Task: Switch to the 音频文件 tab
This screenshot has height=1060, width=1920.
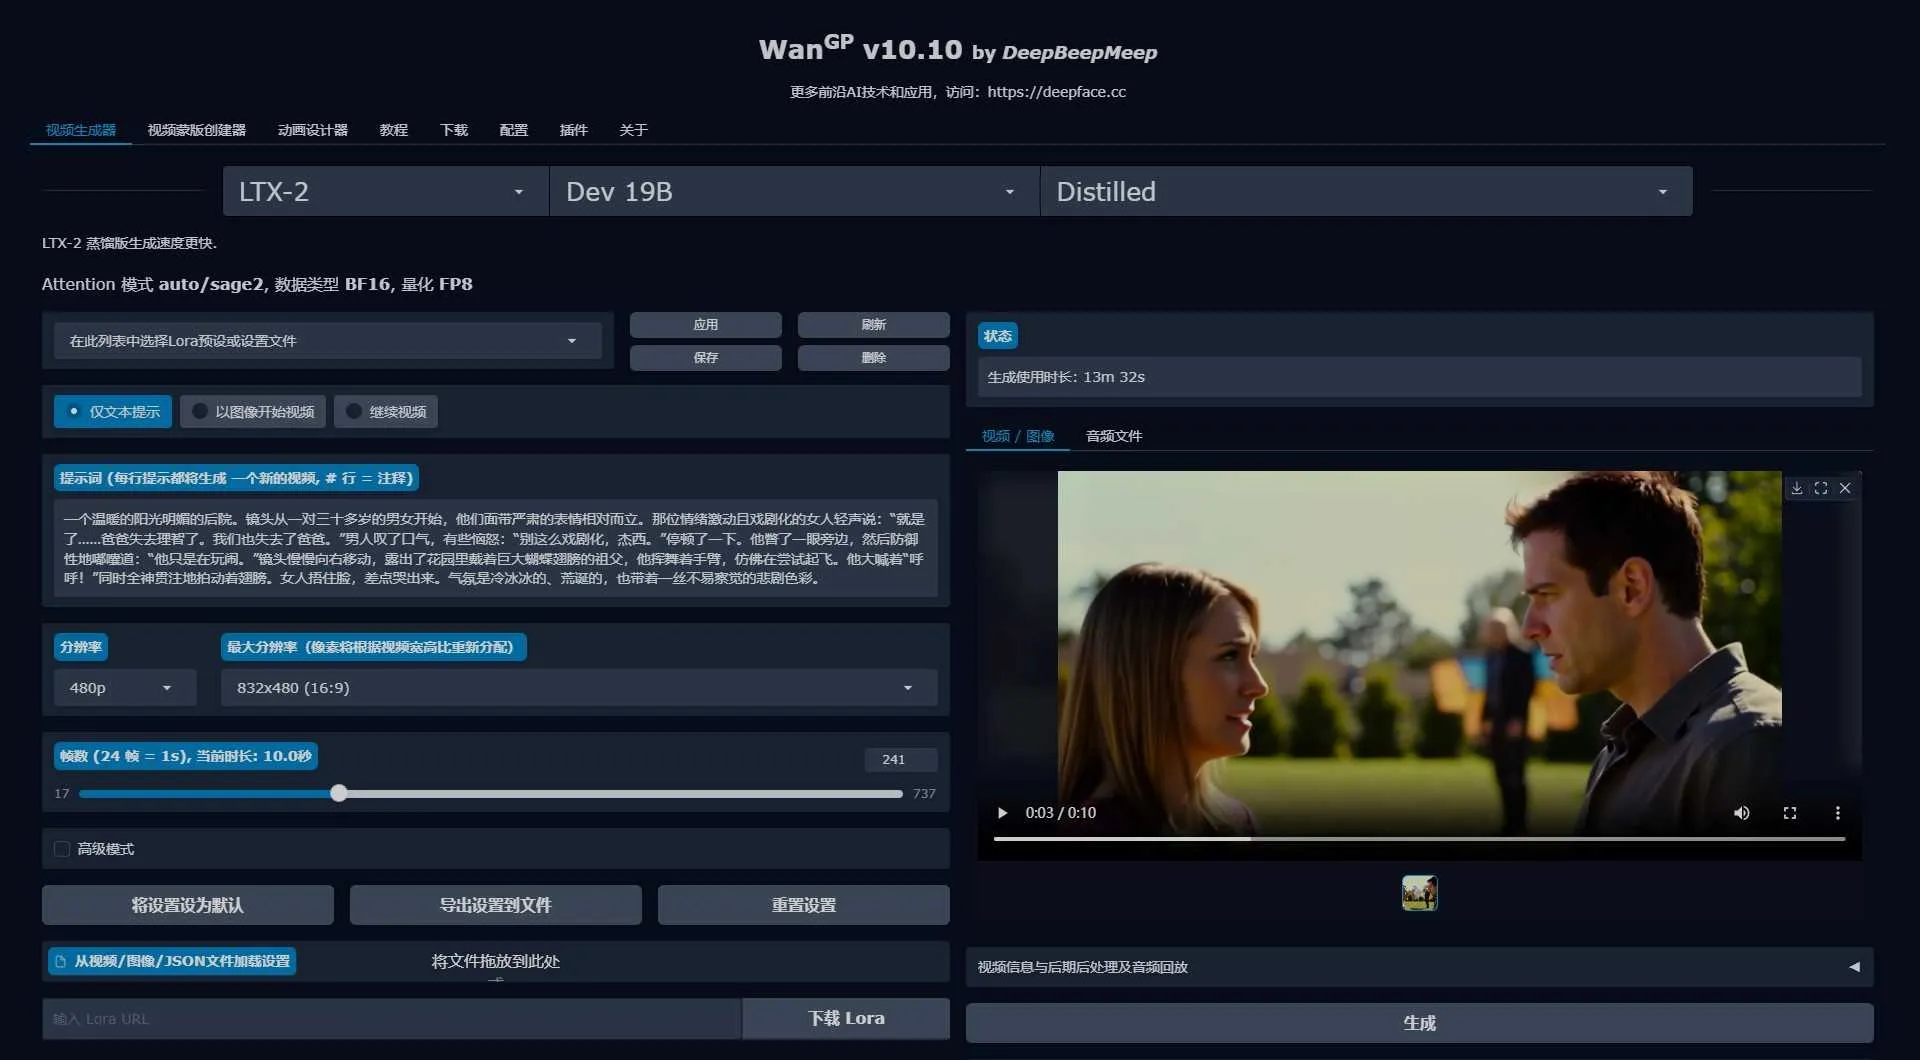Action: click(x=1113, y=436)
